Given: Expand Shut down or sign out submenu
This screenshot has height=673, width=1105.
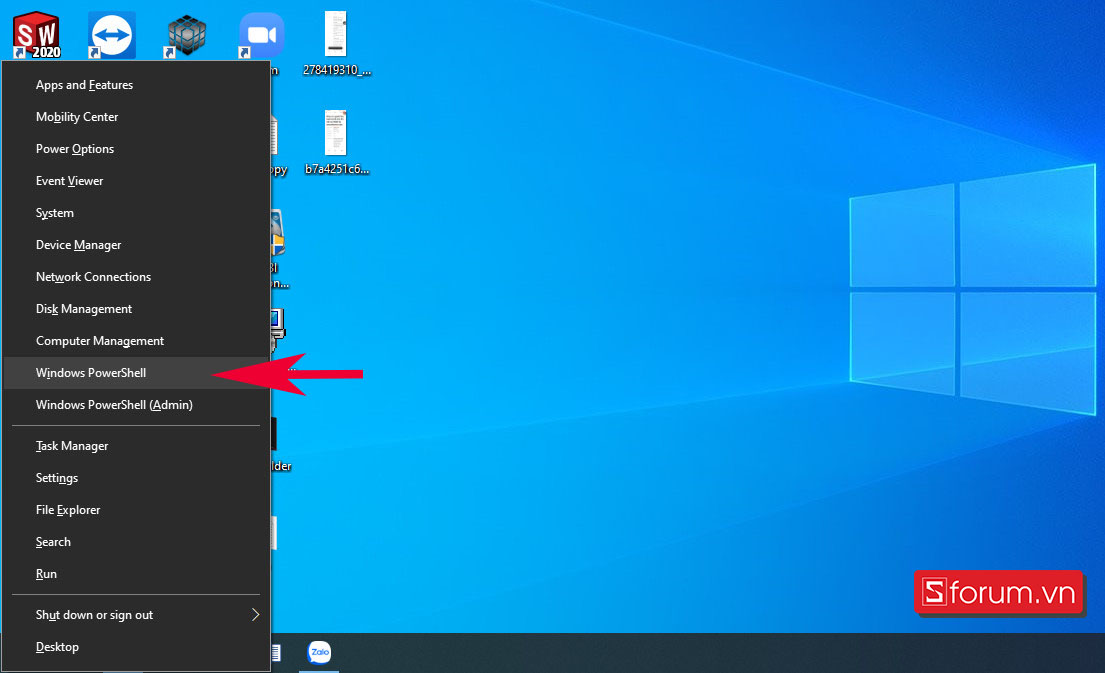Looking at the screenshot, I should coord(137,615).
